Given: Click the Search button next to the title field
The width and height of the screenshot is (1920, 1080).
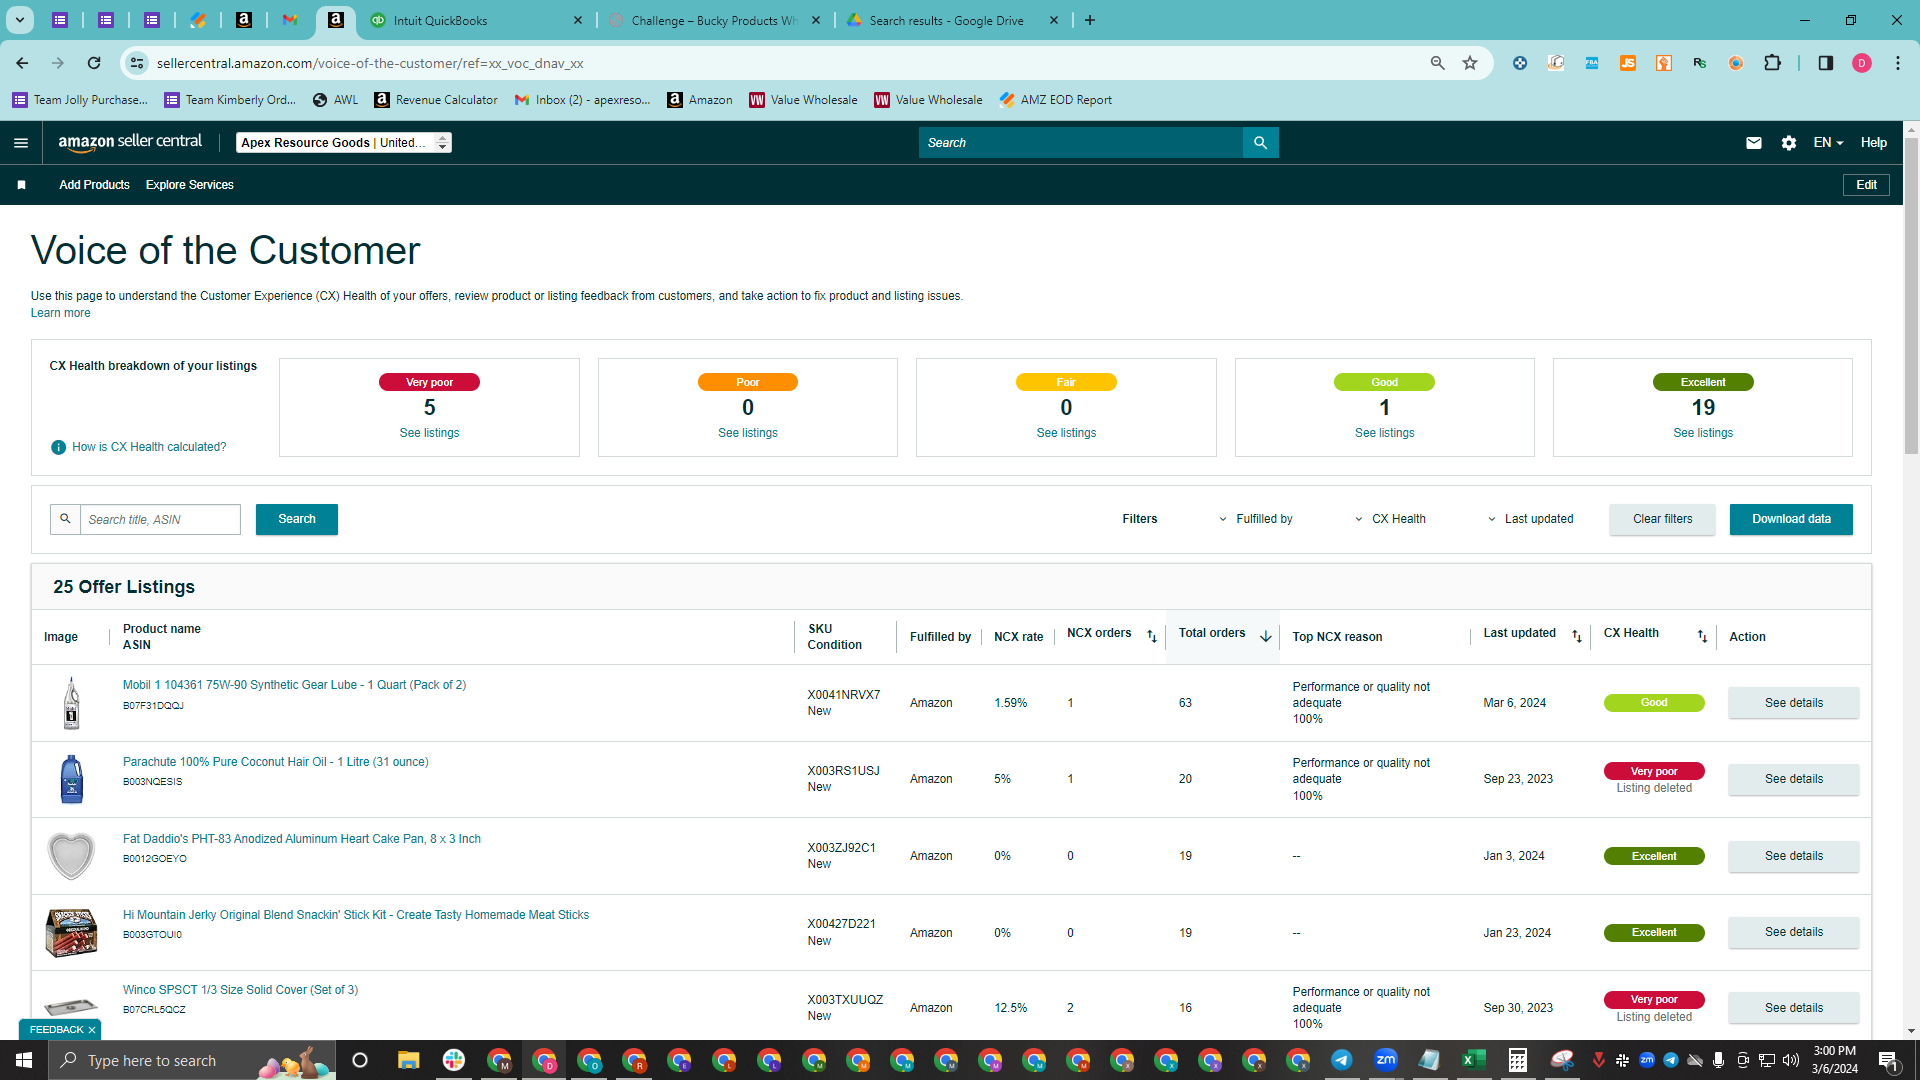Looking at the screenshot, I should pos(297,519).
